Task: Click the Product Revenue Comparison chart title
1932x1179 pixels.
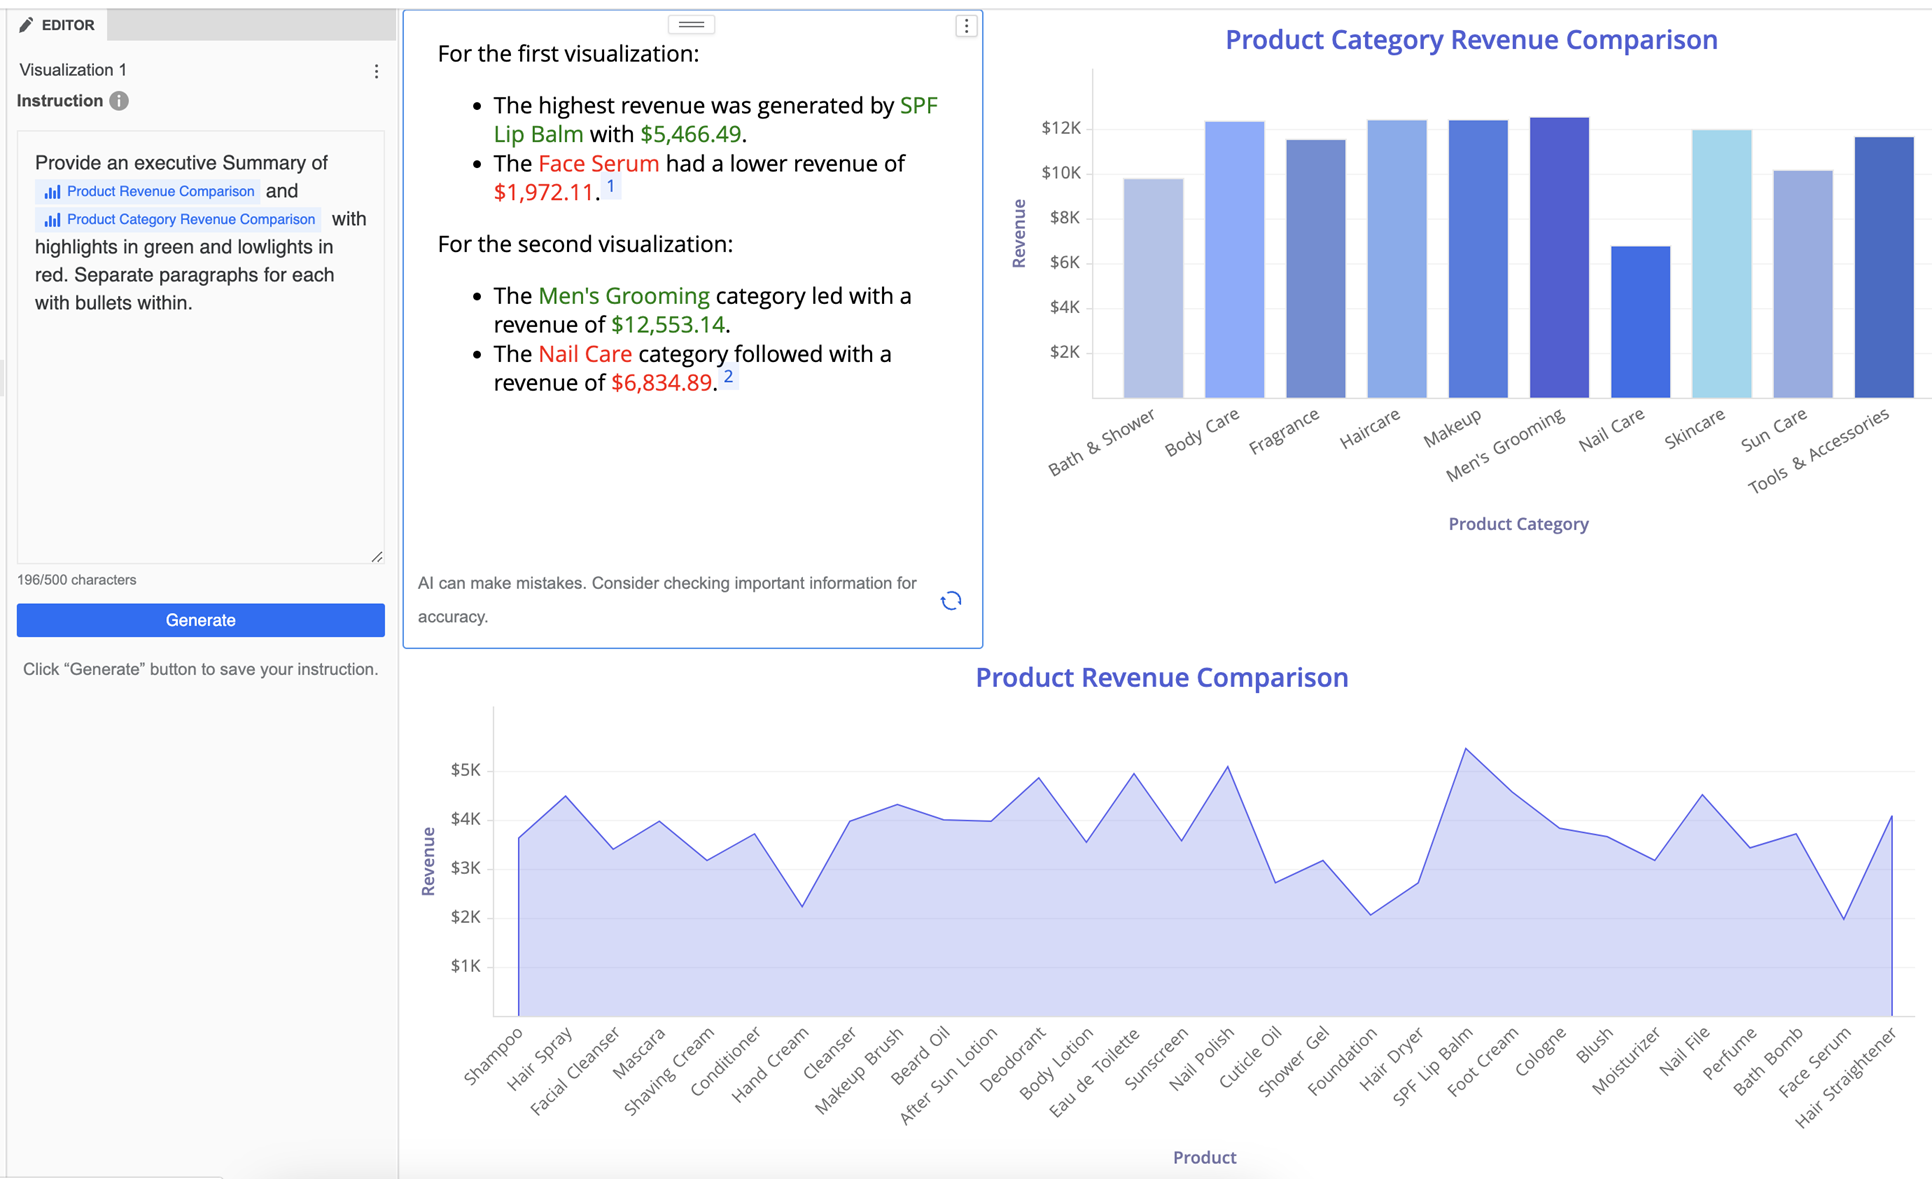Action: (1161, 677)
